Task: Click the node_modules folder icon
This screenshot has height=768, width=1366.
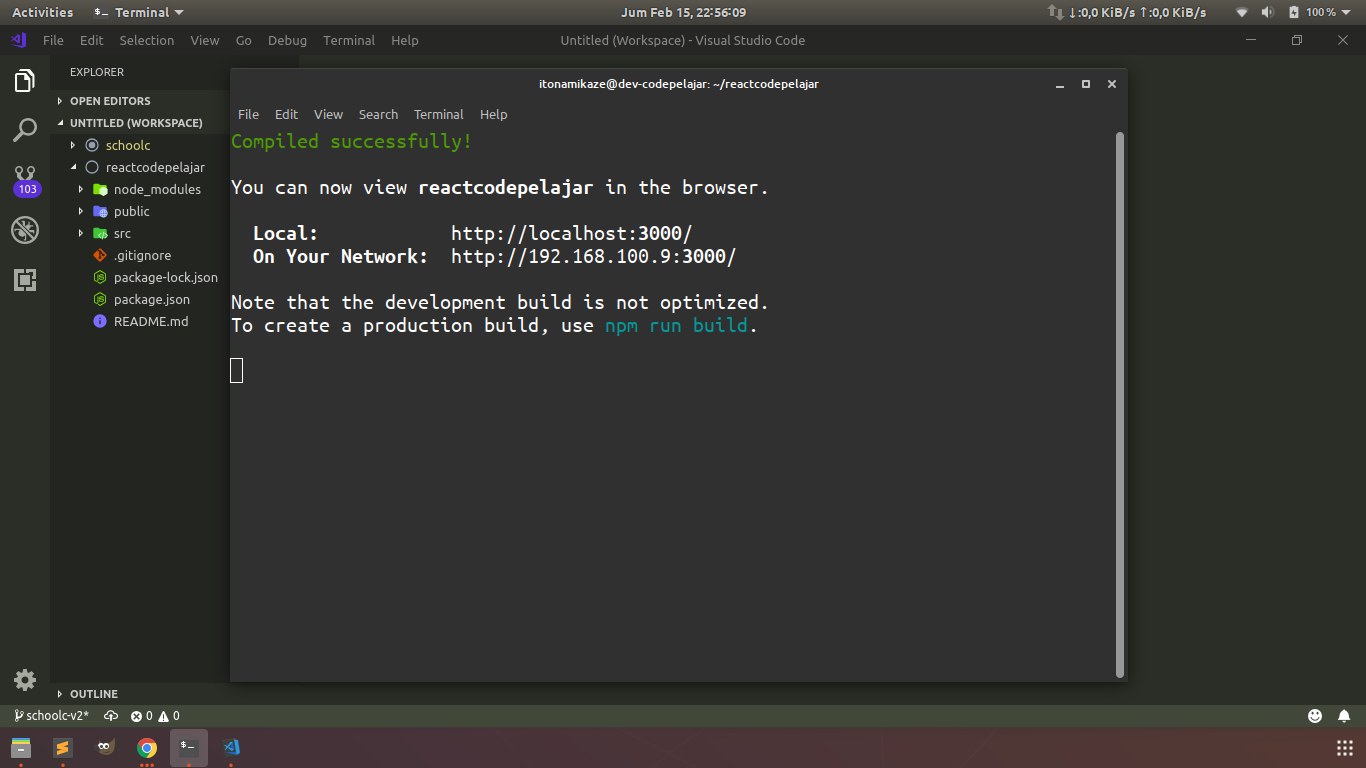Action: [100, 189]
